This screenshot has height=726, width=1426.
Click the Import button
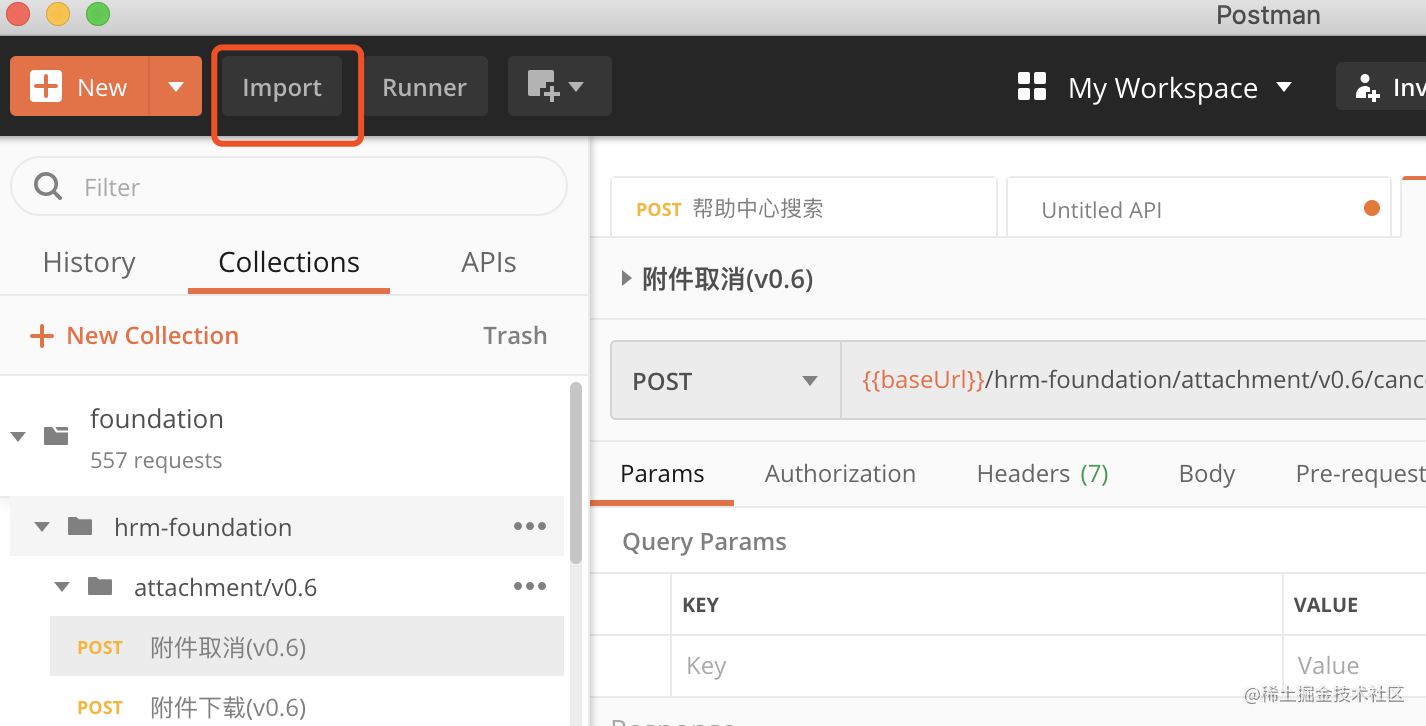[x=281, y=86]
